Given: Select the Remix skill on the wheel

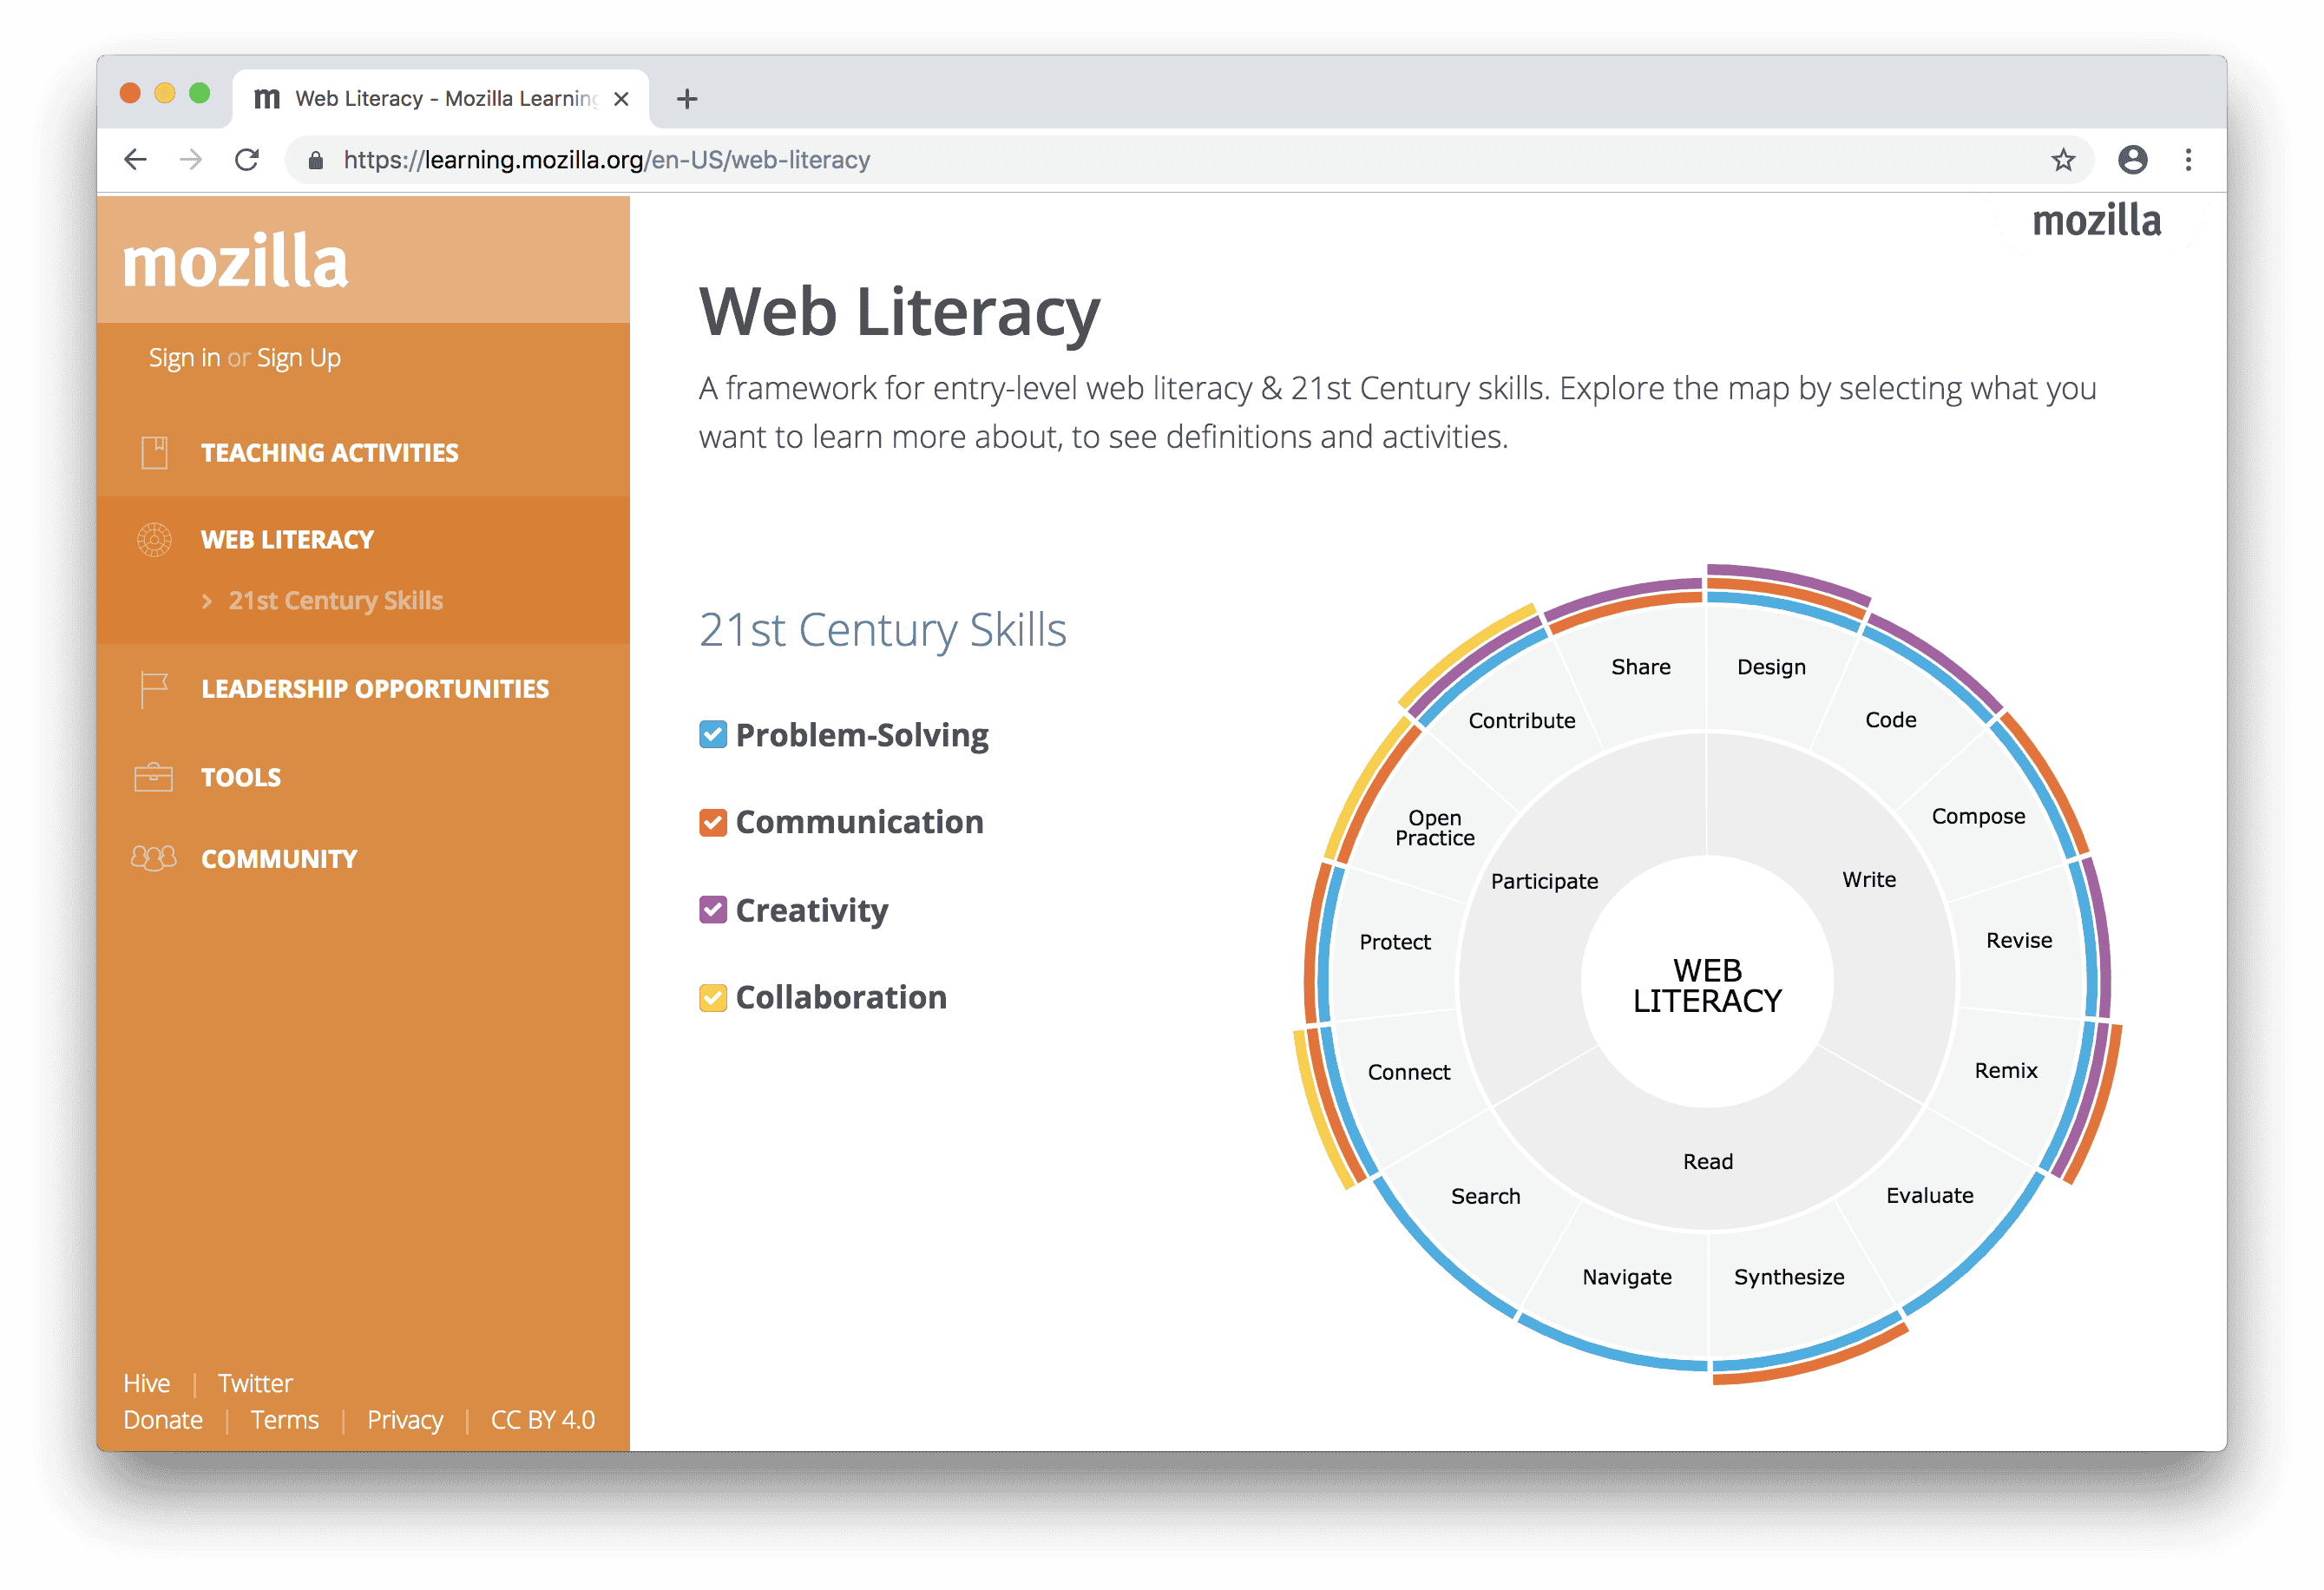Looking at the screenshot, I should pos(2006,1071).
